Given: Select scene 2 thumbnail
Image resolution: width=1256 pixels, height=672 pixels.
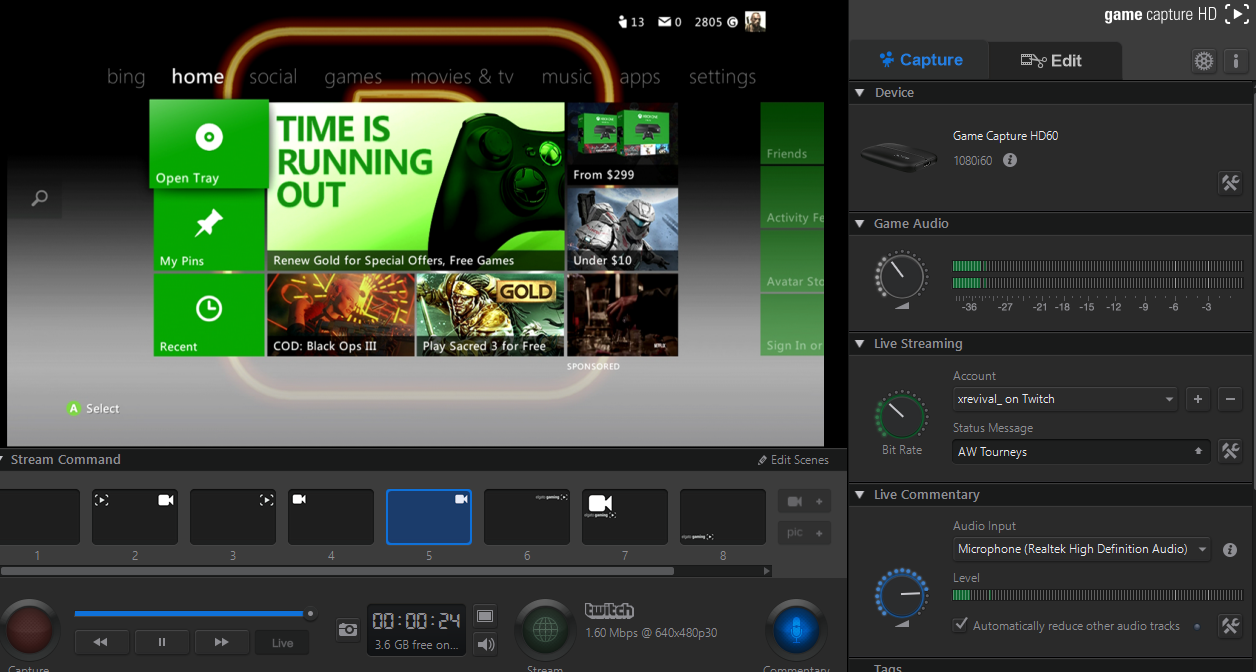Looking at the screenshot, I should (x=135, y=517).
